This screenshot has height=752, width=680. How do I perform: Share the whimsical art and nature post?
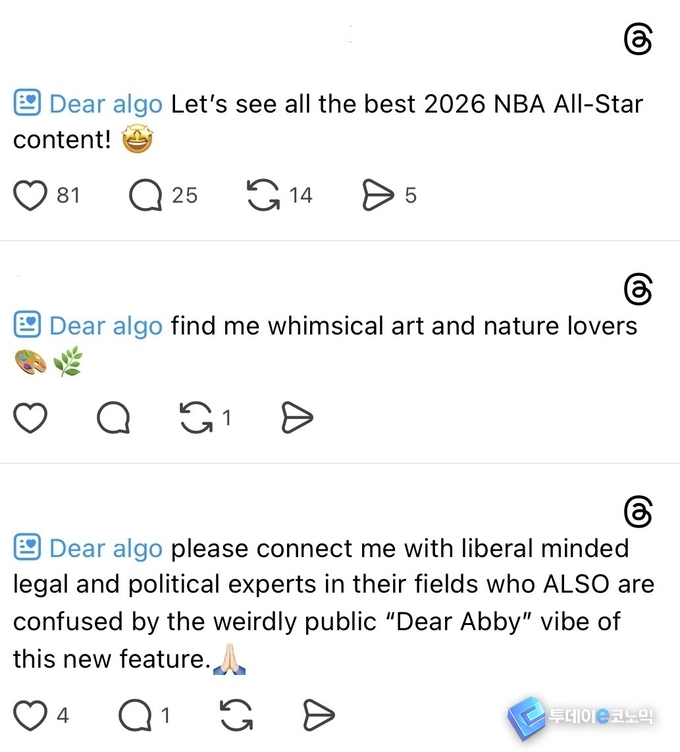click(297, 418)
